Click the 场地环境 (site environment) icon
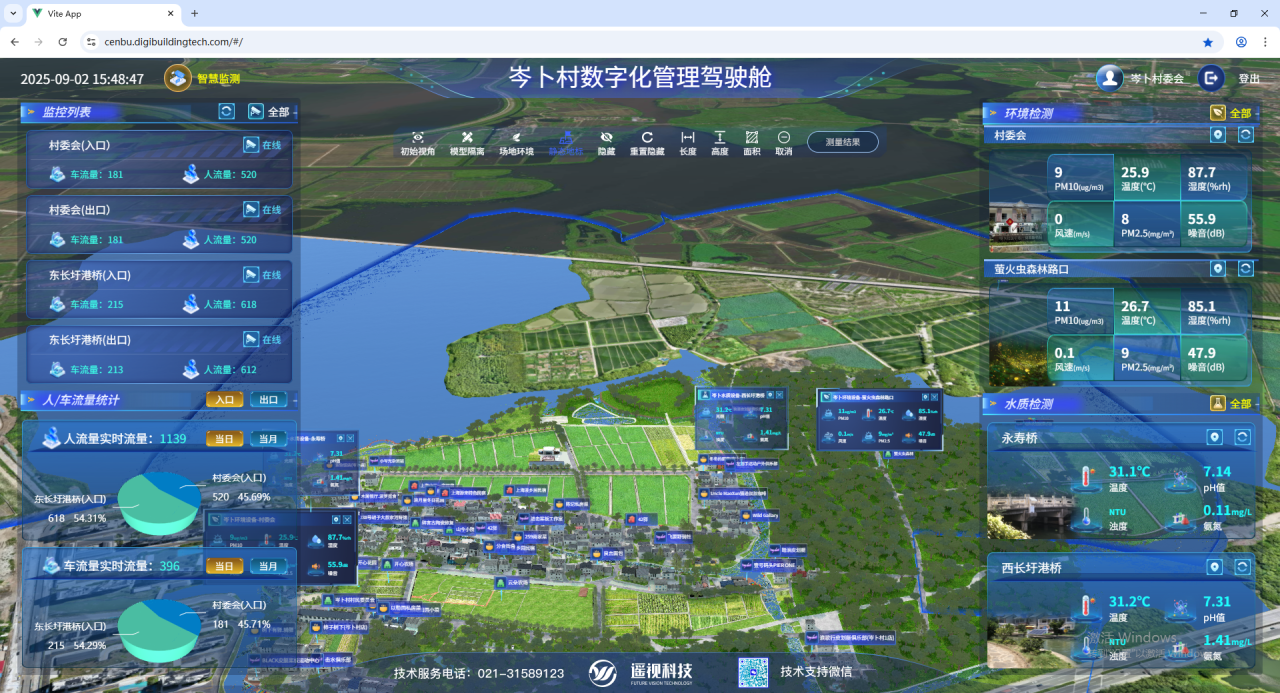Viewport: 1280px width, 693px height. click(x=517, y=138)
